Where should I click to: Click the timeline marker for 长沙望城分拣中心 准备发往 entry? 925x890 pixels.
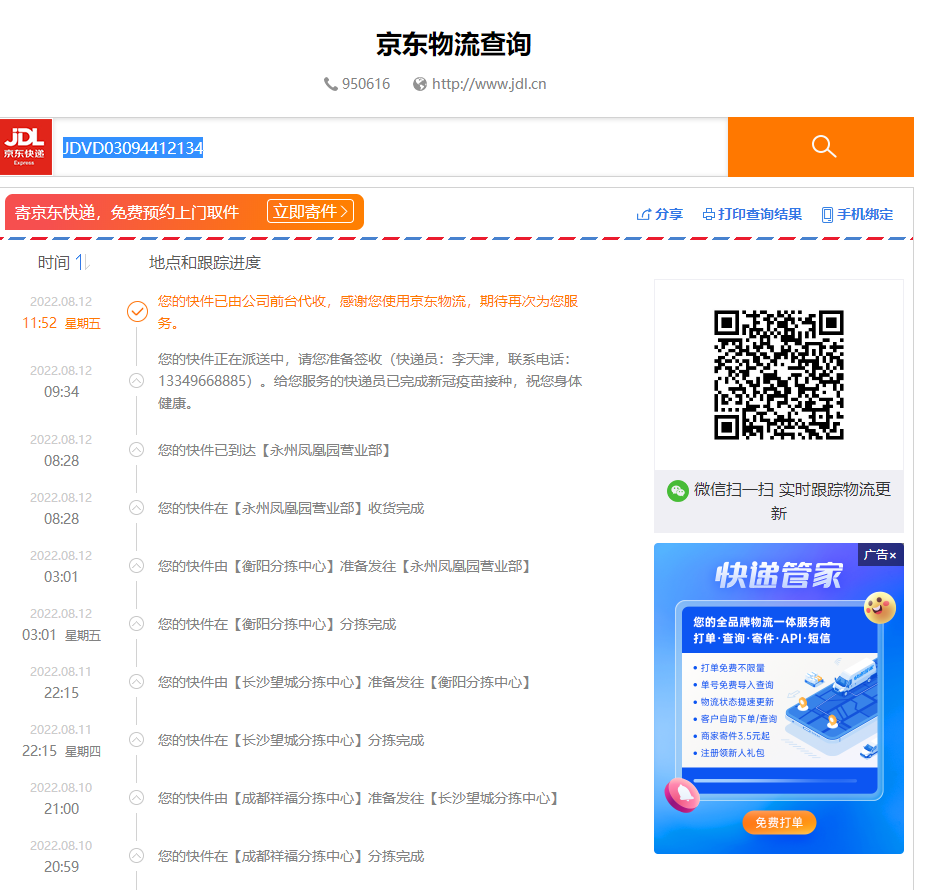(x=136, y=682)
